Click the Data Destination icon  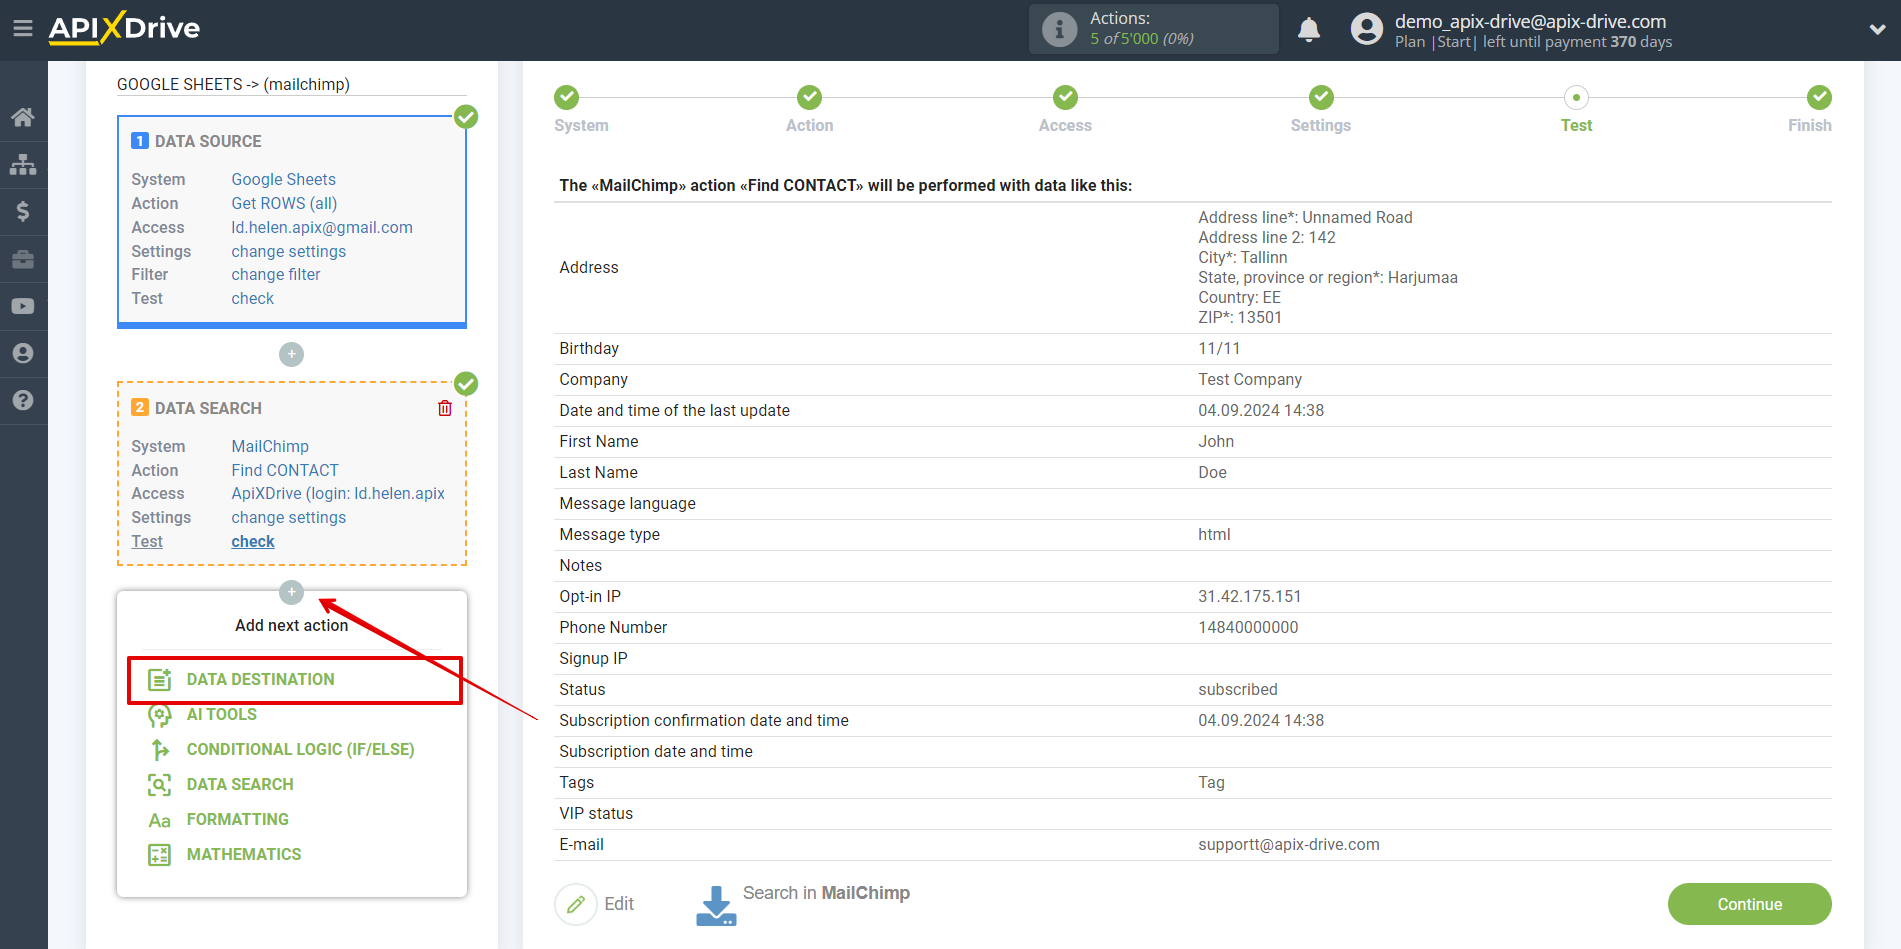pos(160,680)
